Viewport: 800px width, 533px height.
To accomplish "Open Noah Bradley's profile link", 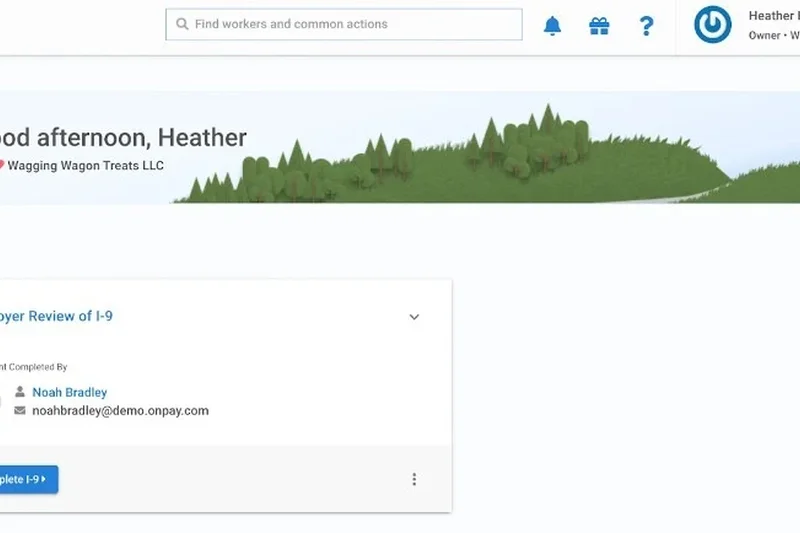I will click(x=69, y=392).
